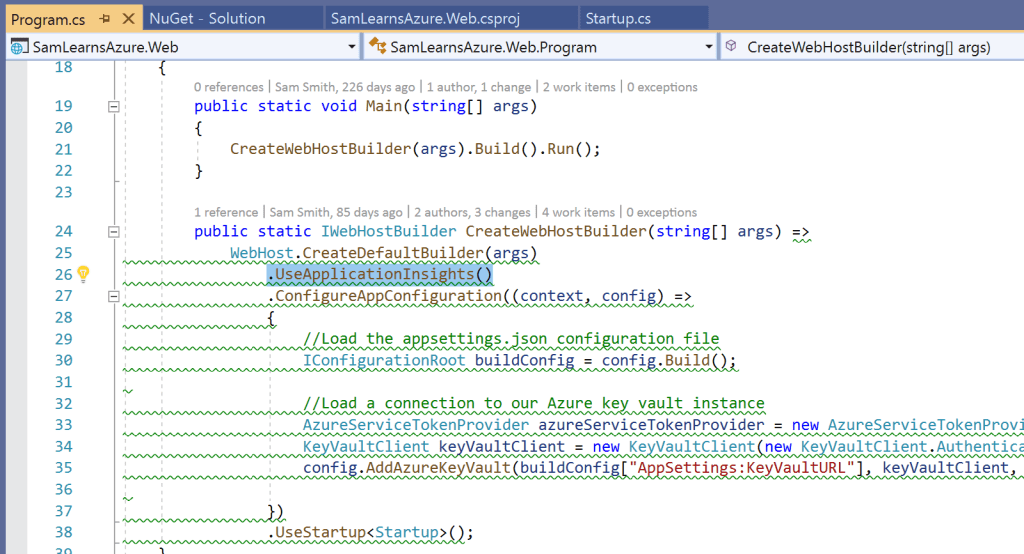Close the Program.cs tab
Image resolution: width=1024 pixels, height=554 pixels.
point(128,18)
